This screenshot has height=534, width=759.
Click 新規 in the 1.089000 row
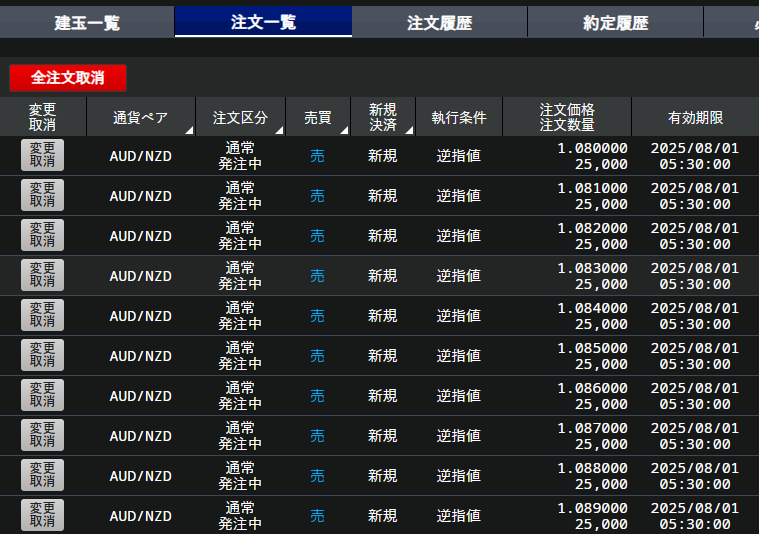click(382, 516)
